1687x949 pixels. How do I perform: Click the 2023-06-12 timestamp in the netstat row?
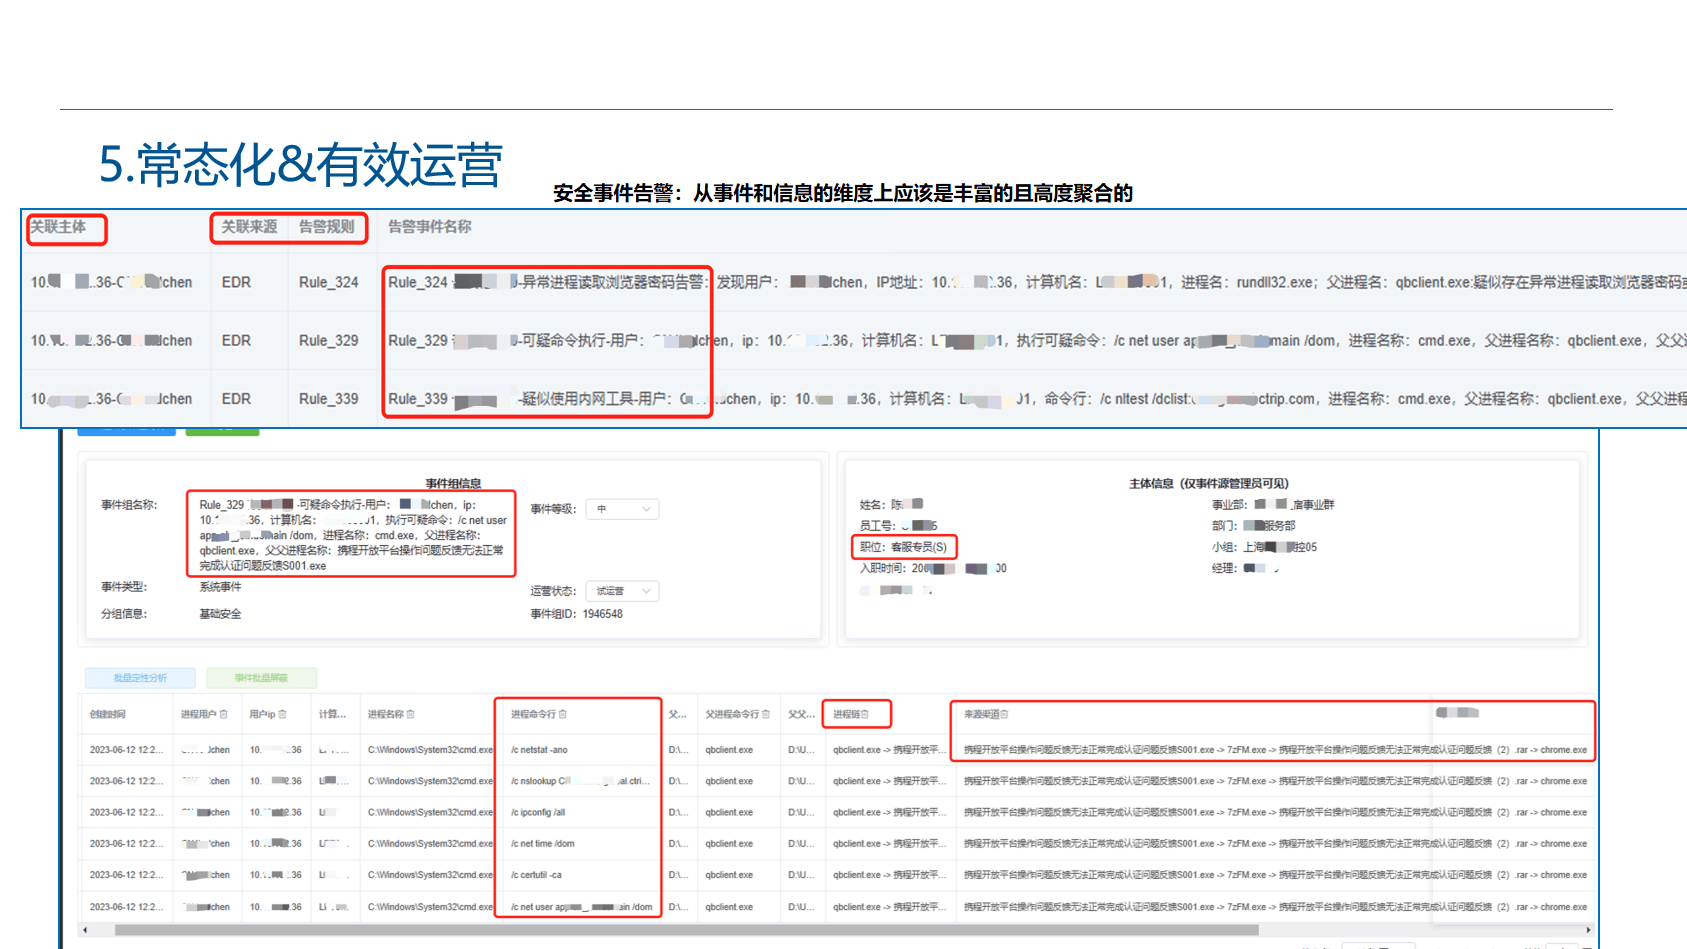click(126, 750)
